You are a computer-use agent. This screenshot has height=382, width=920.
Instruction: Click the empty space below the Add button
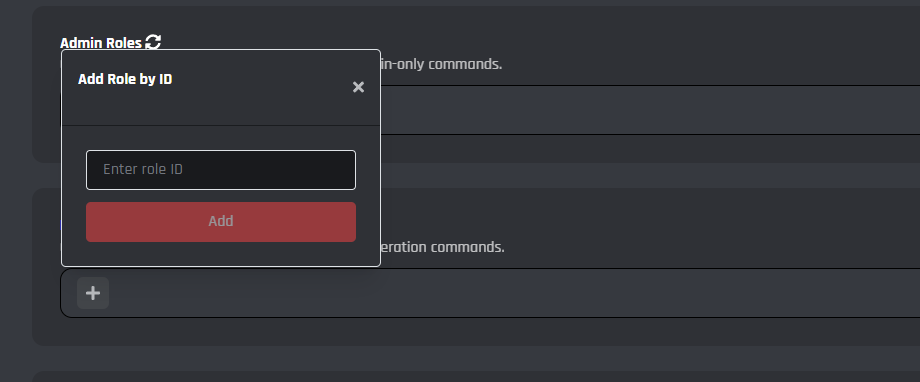point(221,253)
